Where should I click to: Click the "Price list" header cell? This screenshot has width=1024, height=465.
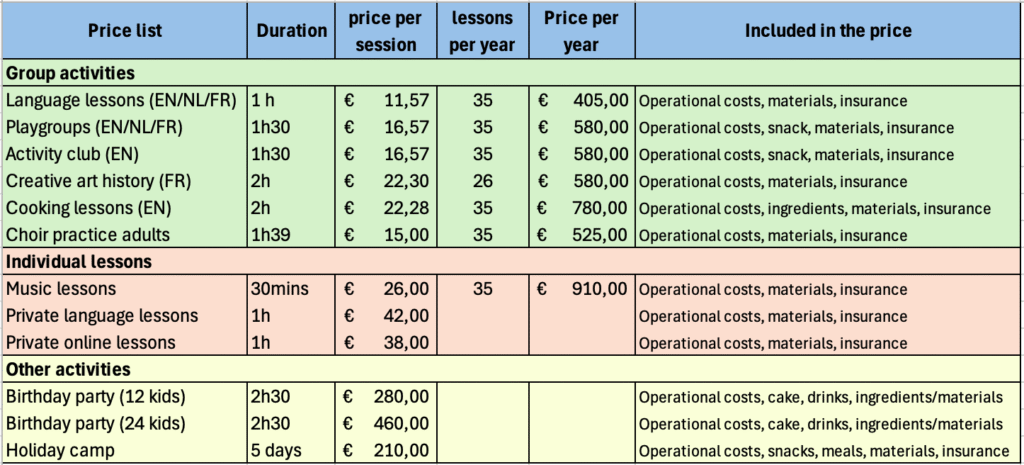coord(124,31)
